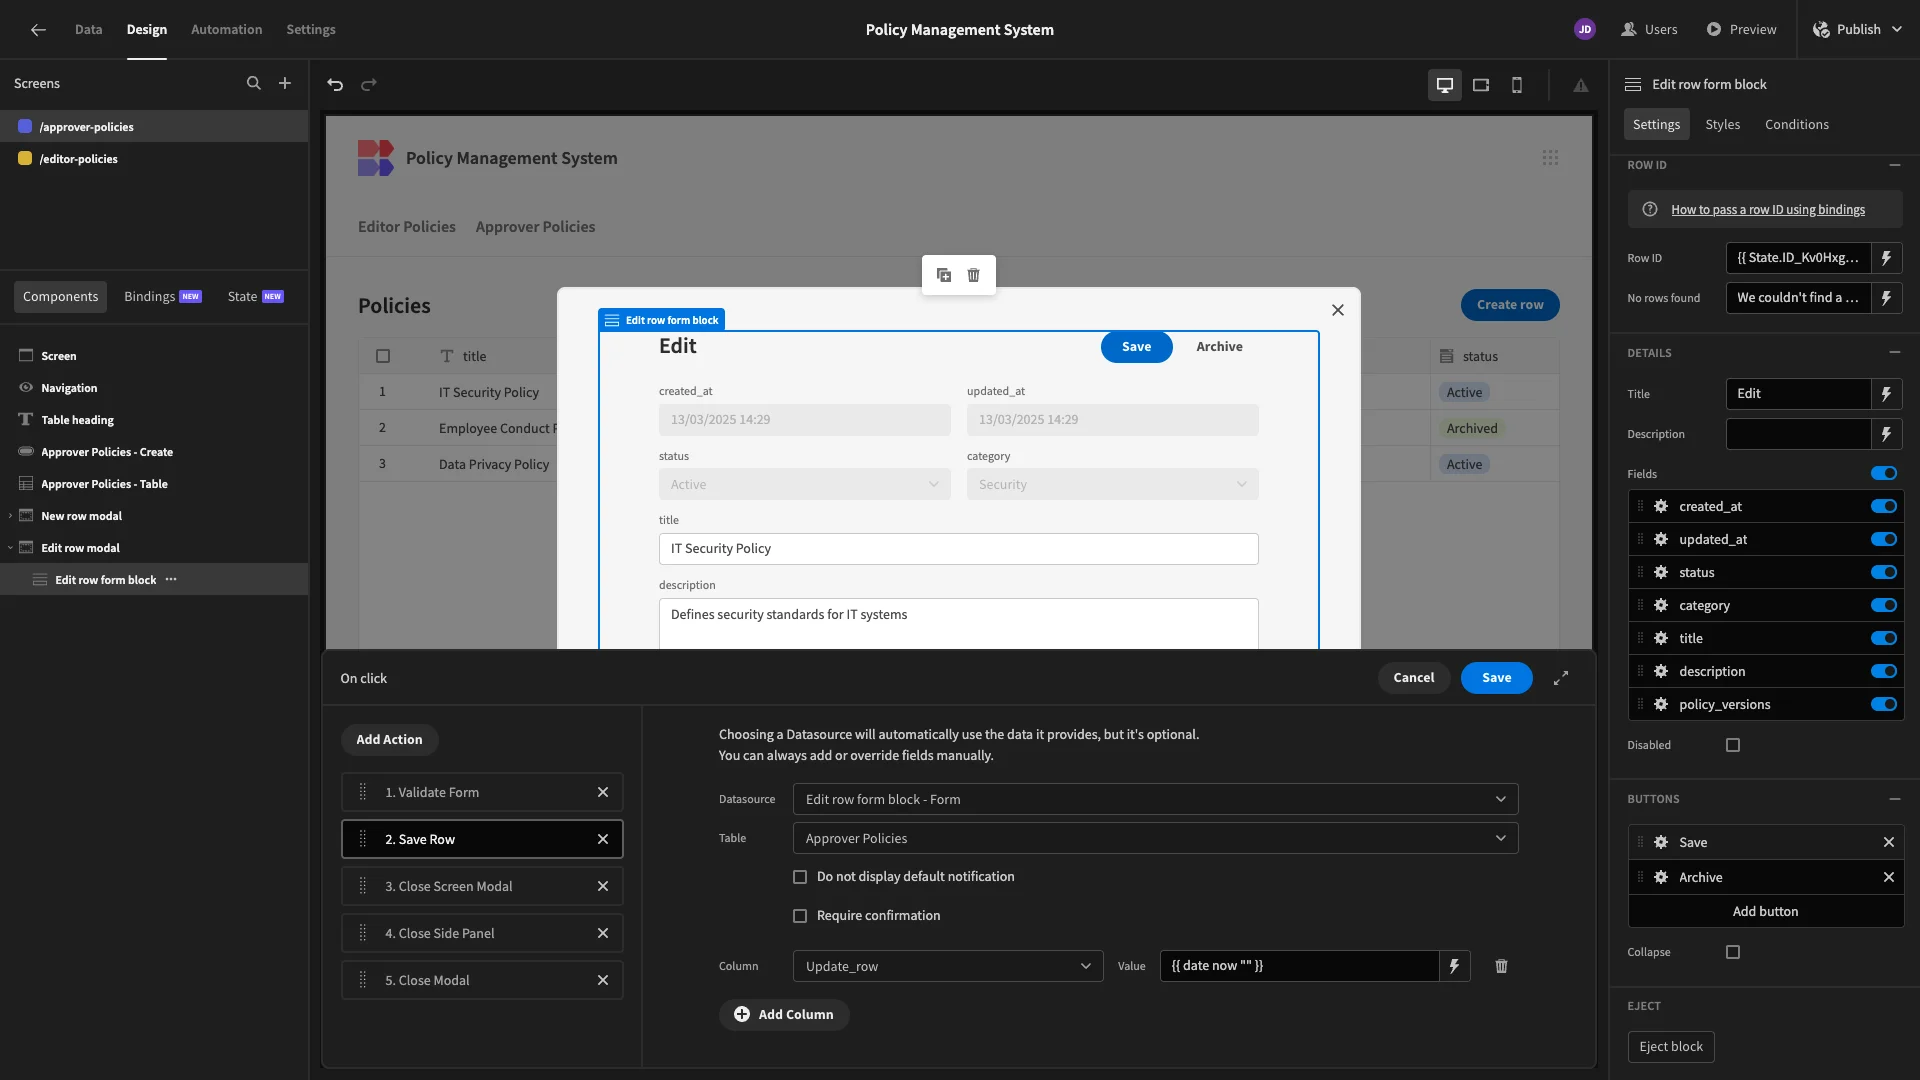Redo the last change

tap(369, 85)
